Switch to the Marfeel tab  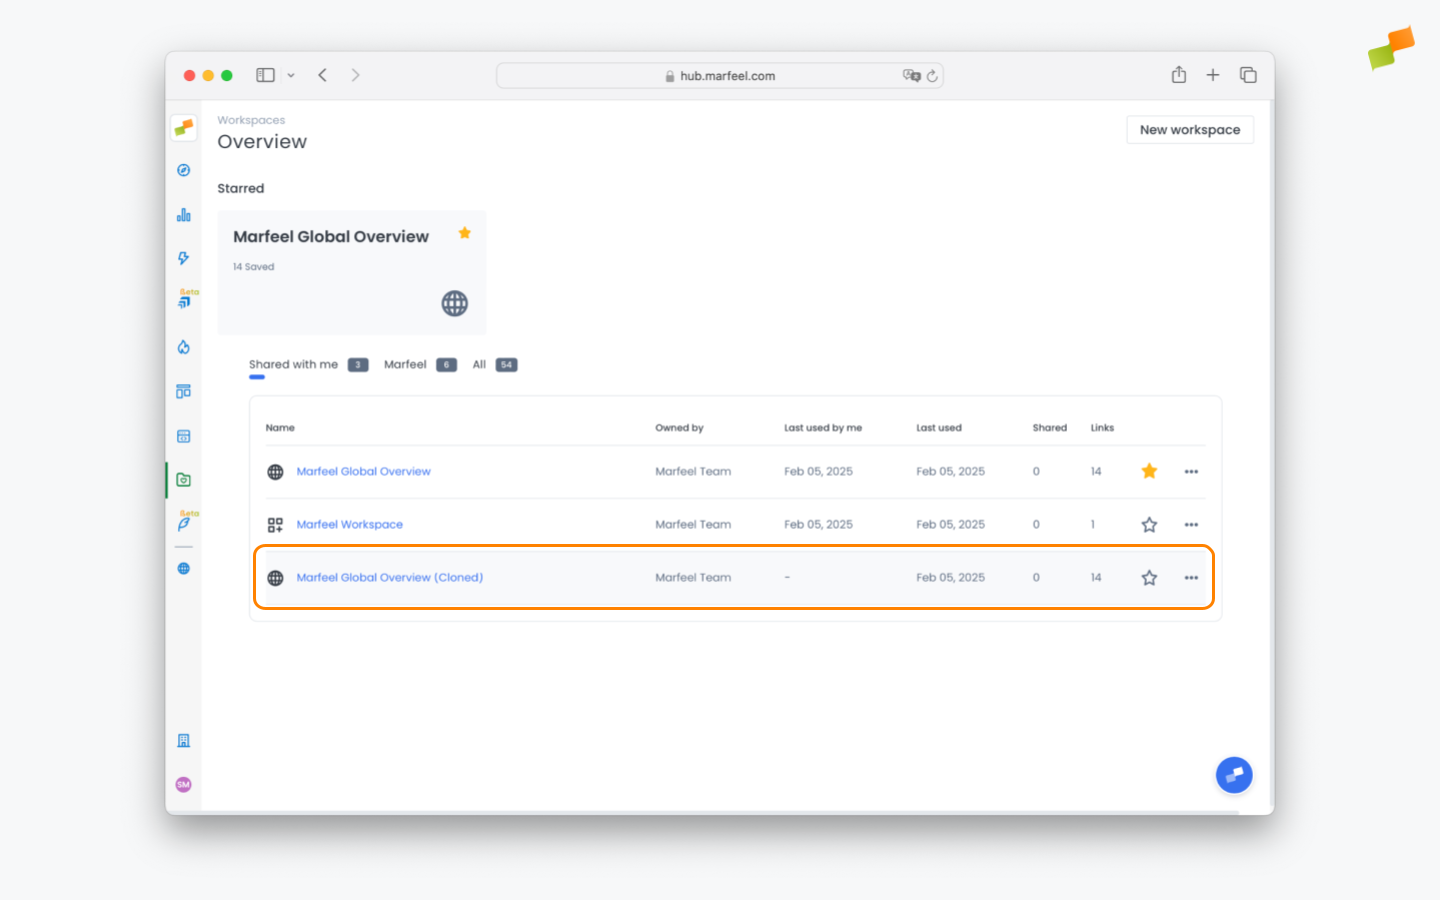pos(405,365)
